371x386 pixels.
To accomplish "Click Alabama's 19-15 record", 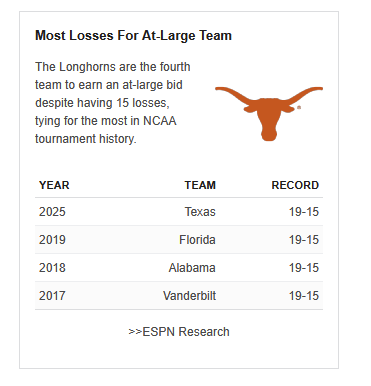I will pos(304,268).
